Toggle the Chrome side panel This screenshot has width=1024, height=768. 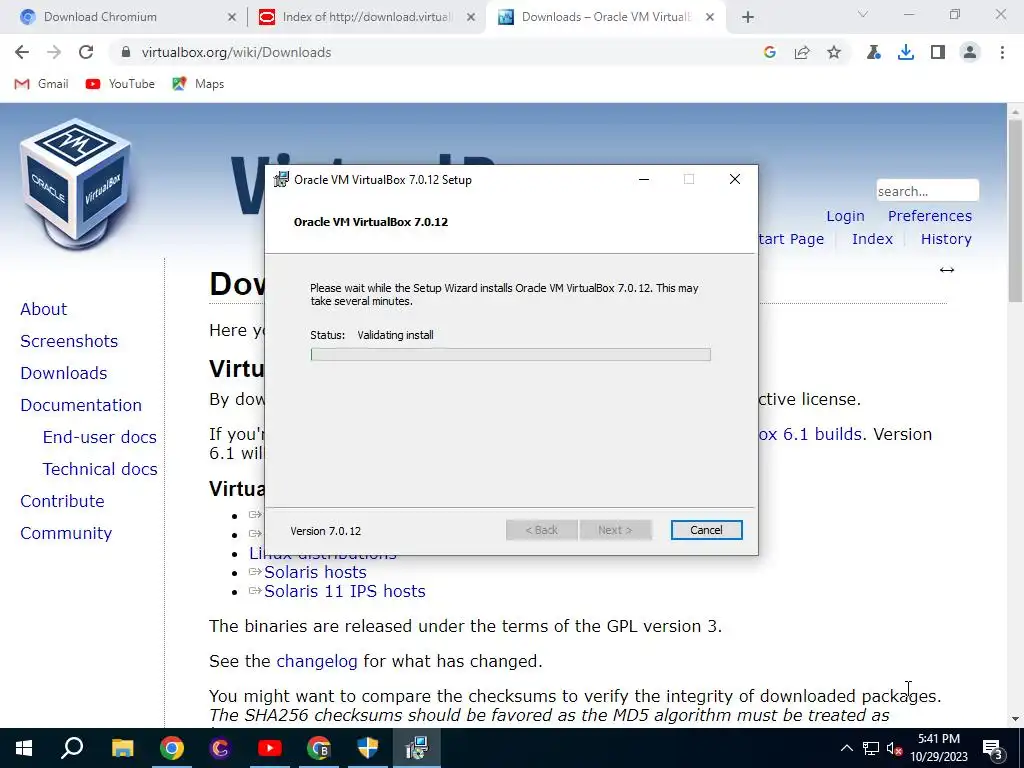pos(938,52)
